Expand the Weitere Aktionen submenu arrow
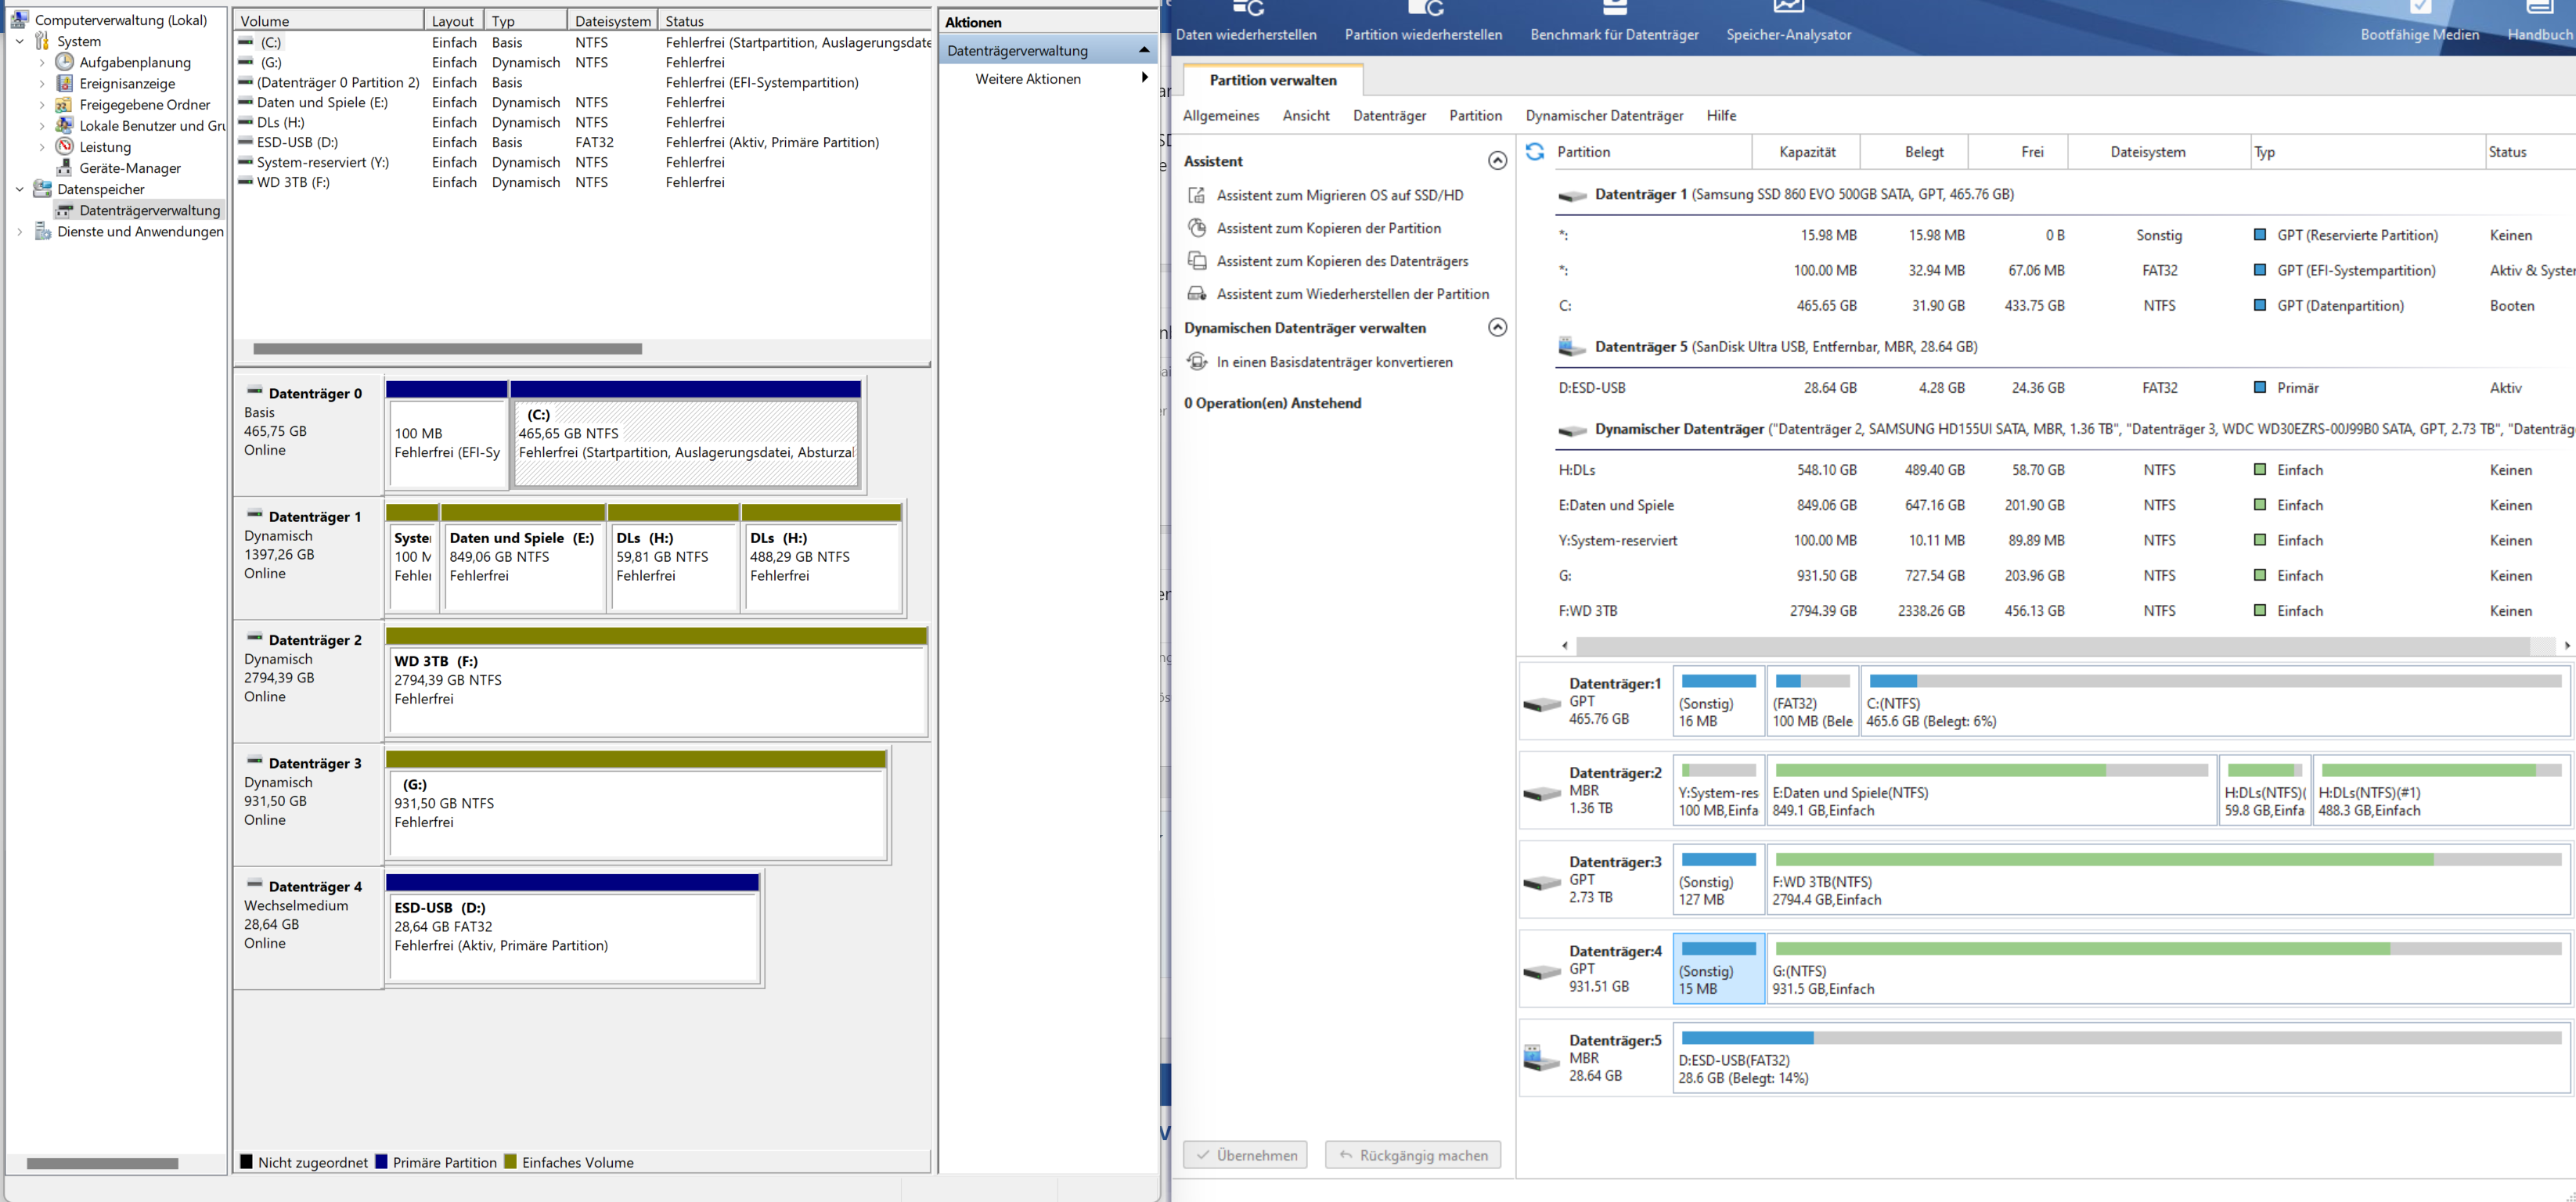Viewport: 2576px width, 1202px height. [1144, 79]
